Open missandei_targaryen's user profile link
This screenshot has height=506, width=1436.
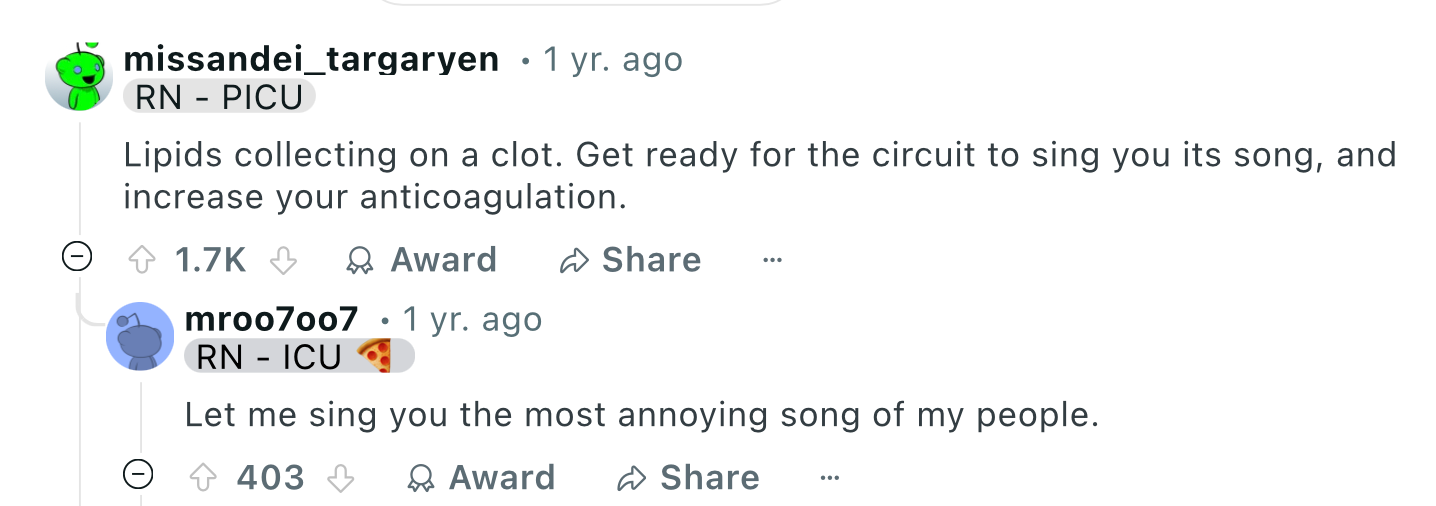311,60
